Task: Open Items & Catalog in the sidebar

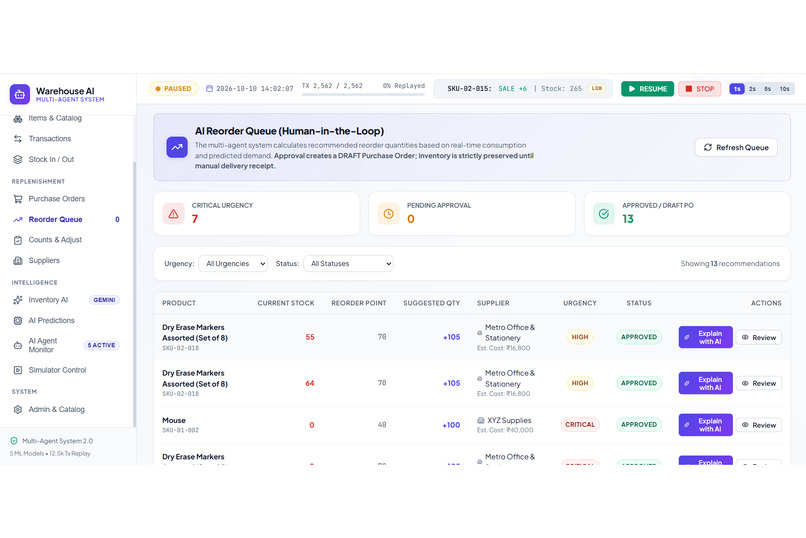Action: click(55, 118)
